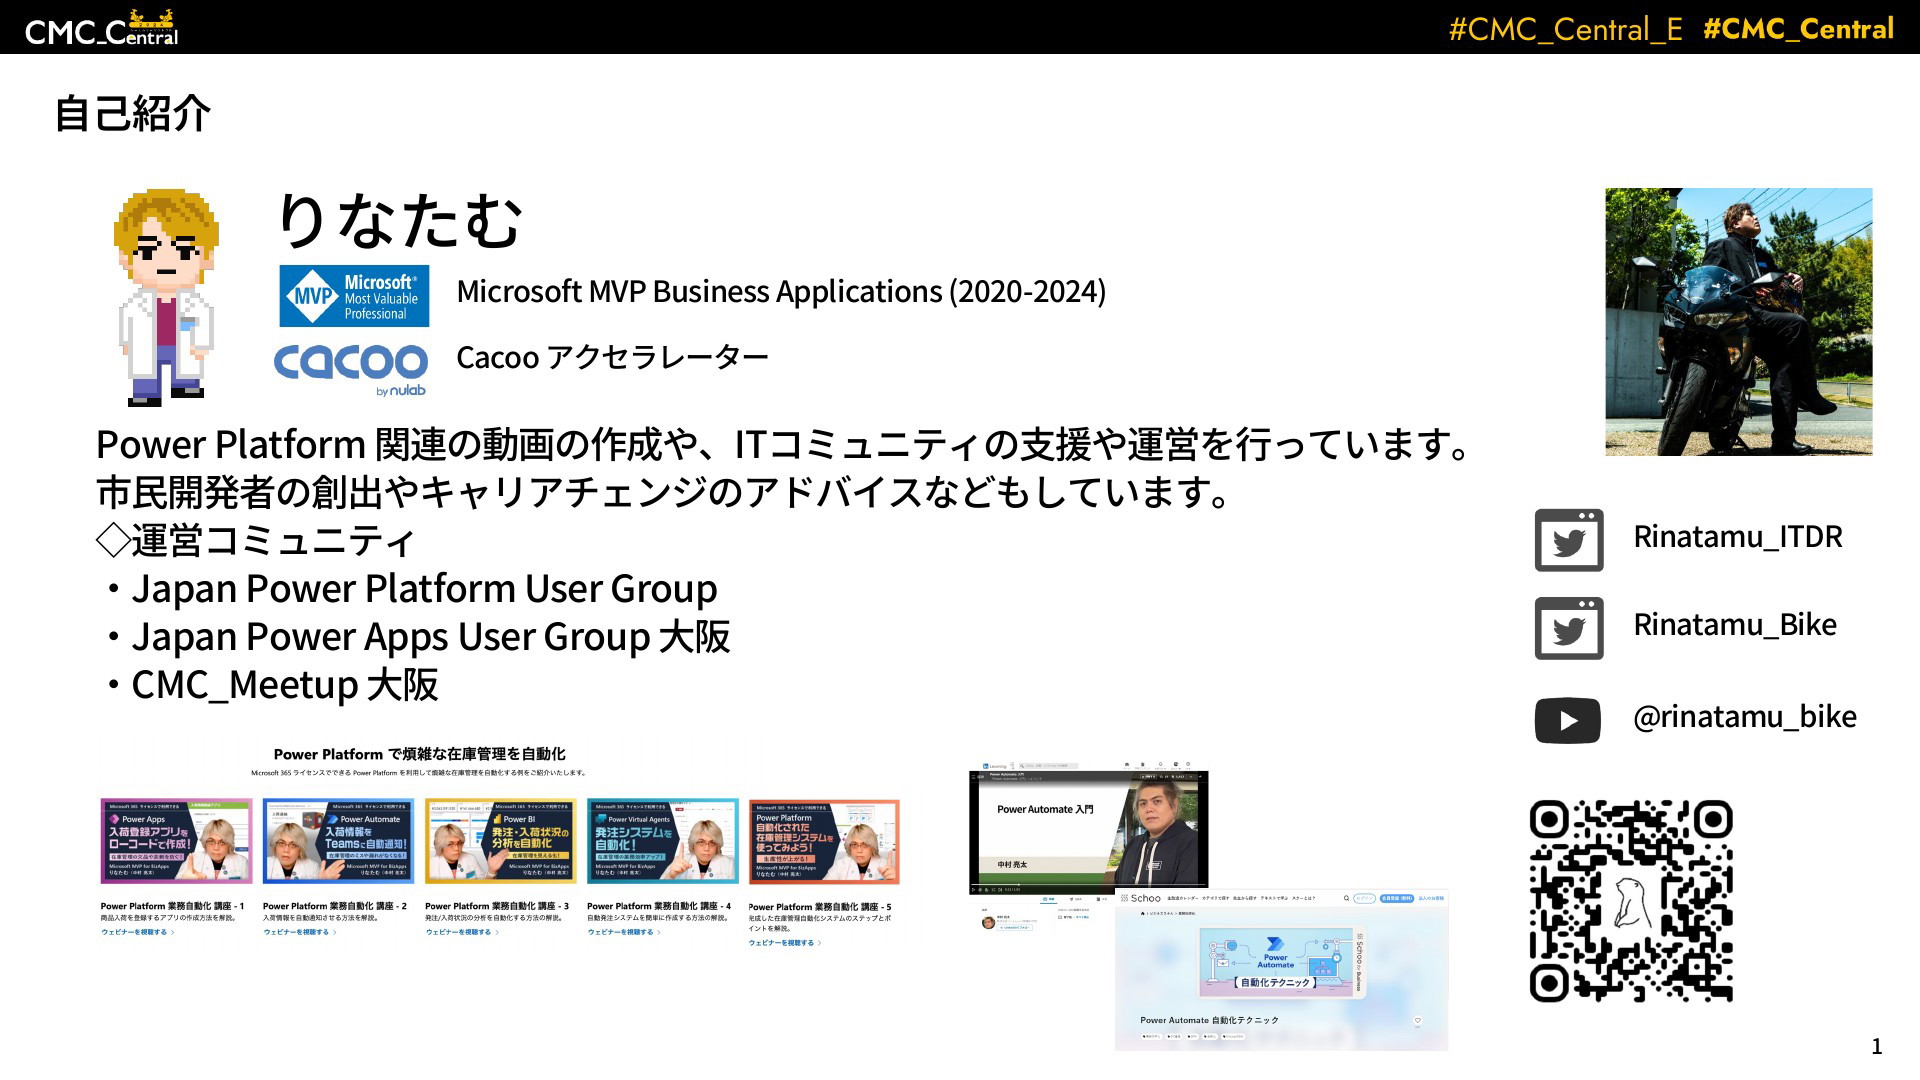This screenshot has height=1080, width=1920.
Task: Click the Twitter icon beside Rinatamu_Bike
Action: [1569, 628]
